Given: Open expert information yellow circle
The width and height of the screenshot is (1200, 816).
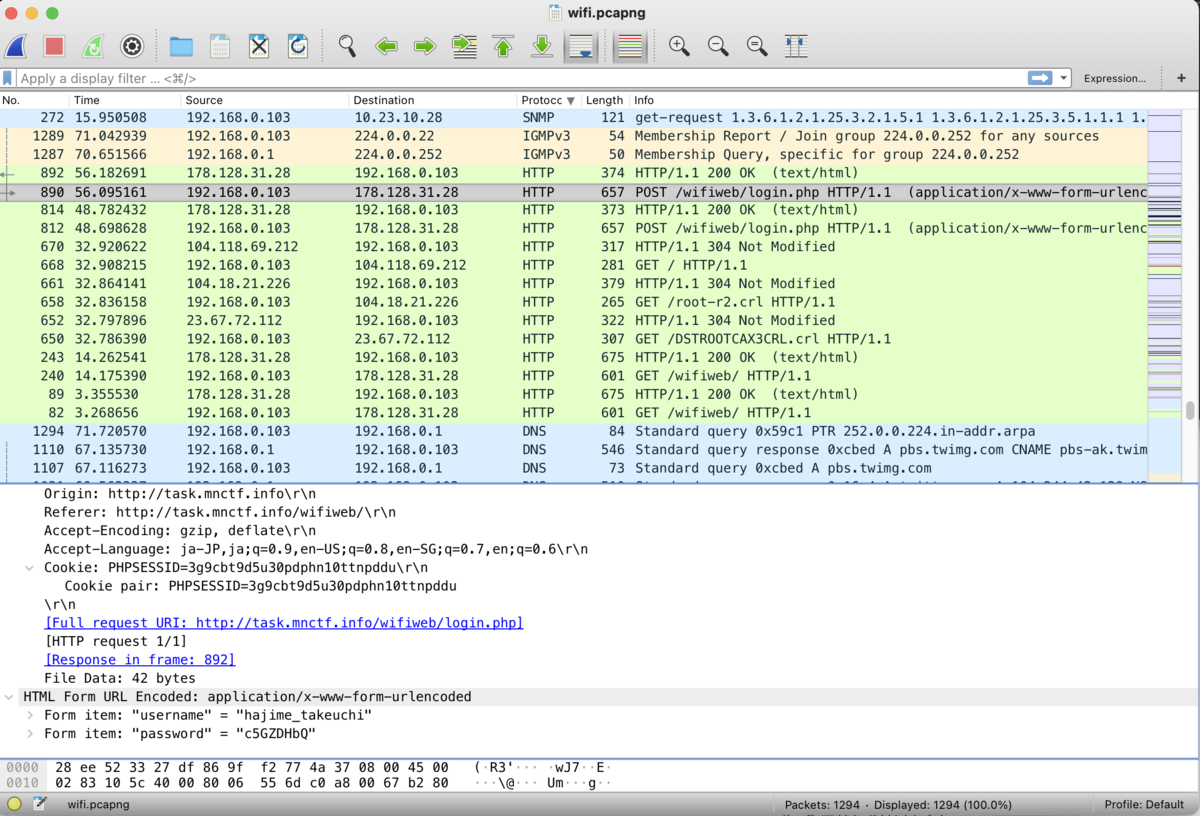Looking at the screenshot, I should [x=15, y=804].
